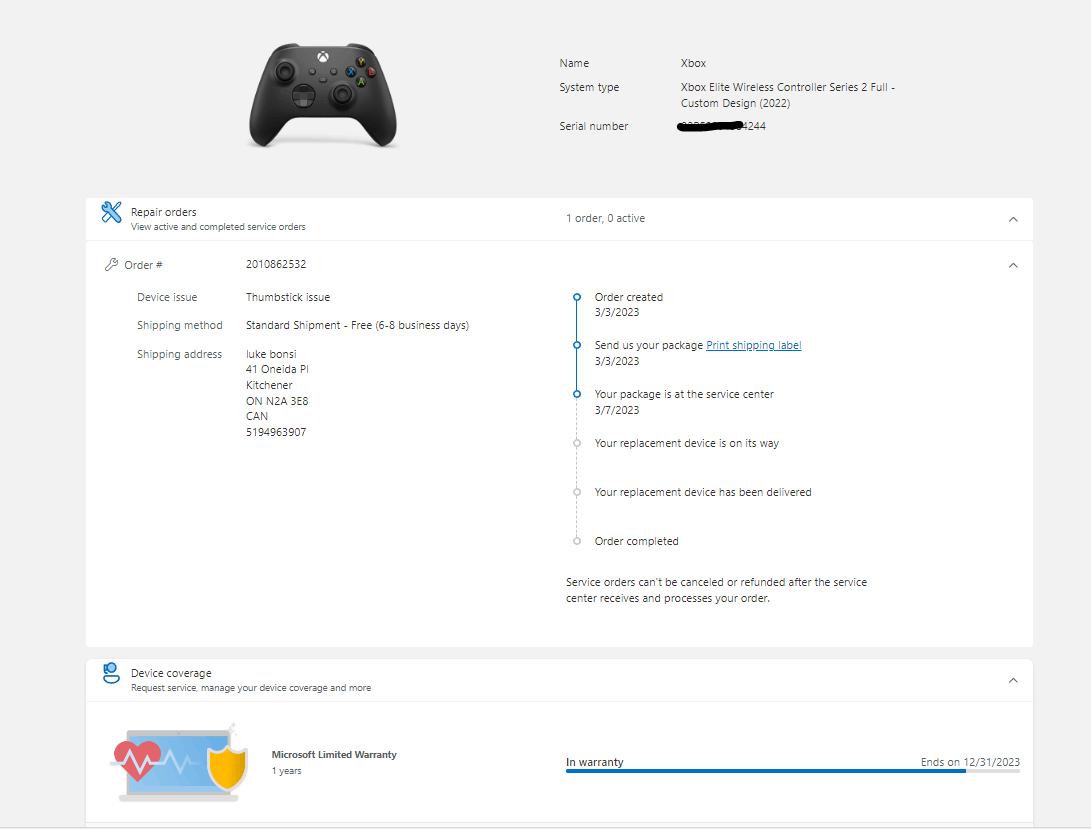This screenshot has height=829, width=1091.
Task: Click the 'Your replacement device is on its way' text
Action: pyautogui.click(x=687, y=443)
